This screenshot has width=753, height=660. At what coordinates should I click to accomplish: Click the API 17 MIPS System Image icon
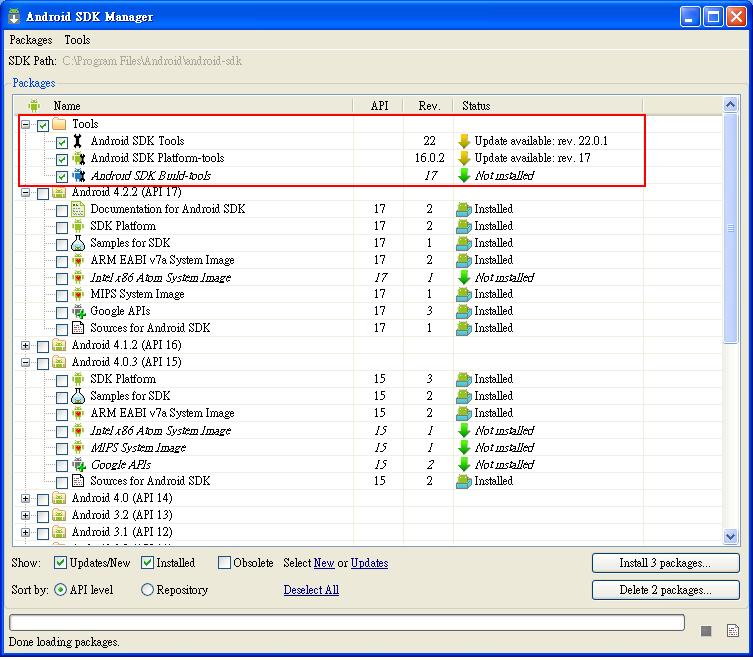tap(78, 294)
